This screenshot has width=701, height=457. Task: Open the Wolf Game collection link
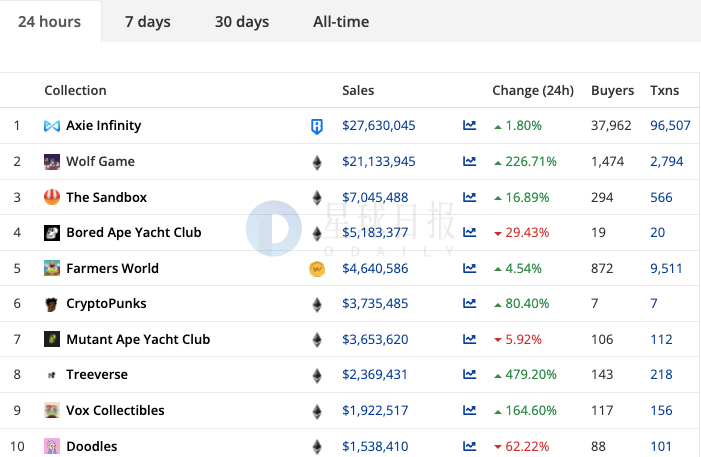pyautogui.click(x=101, y=161)
